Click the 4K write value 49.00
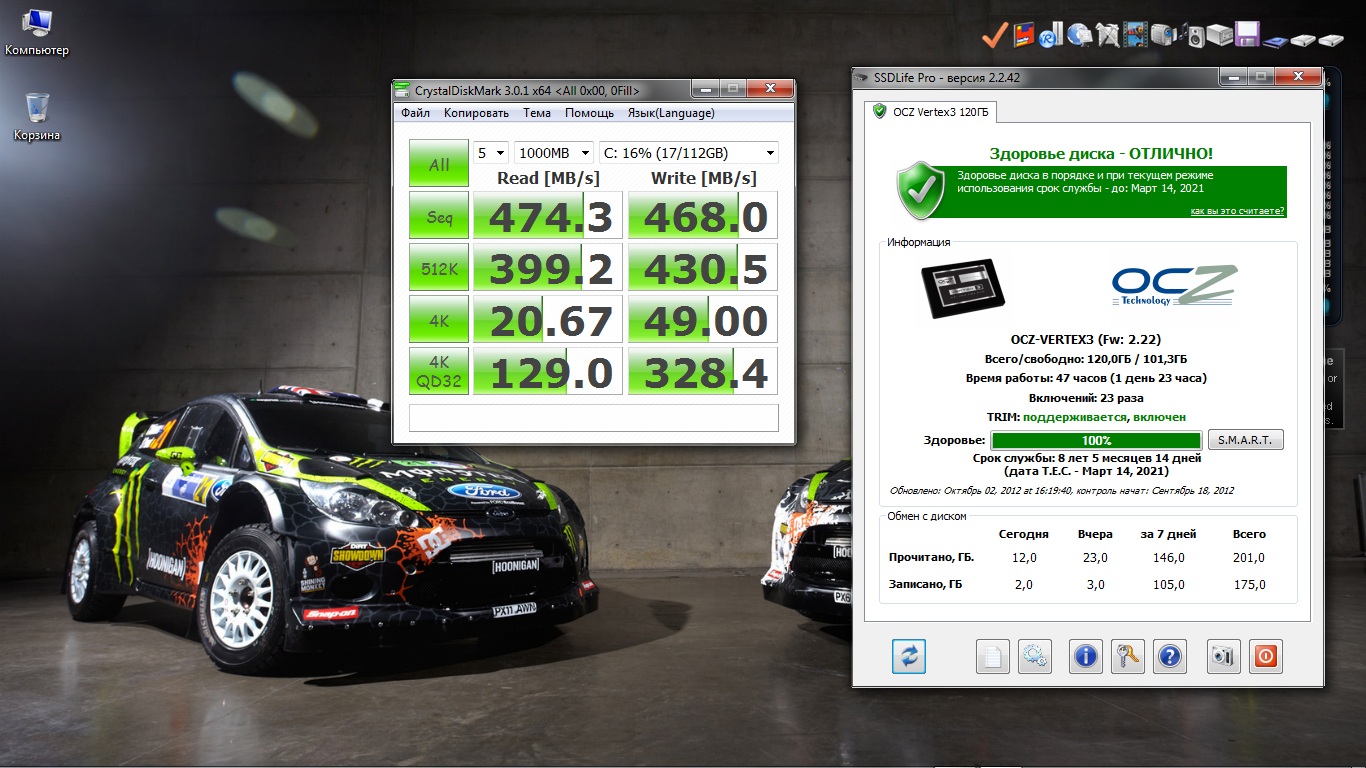The height and width of the screenshot is (768, 1366). pos(703,320)
